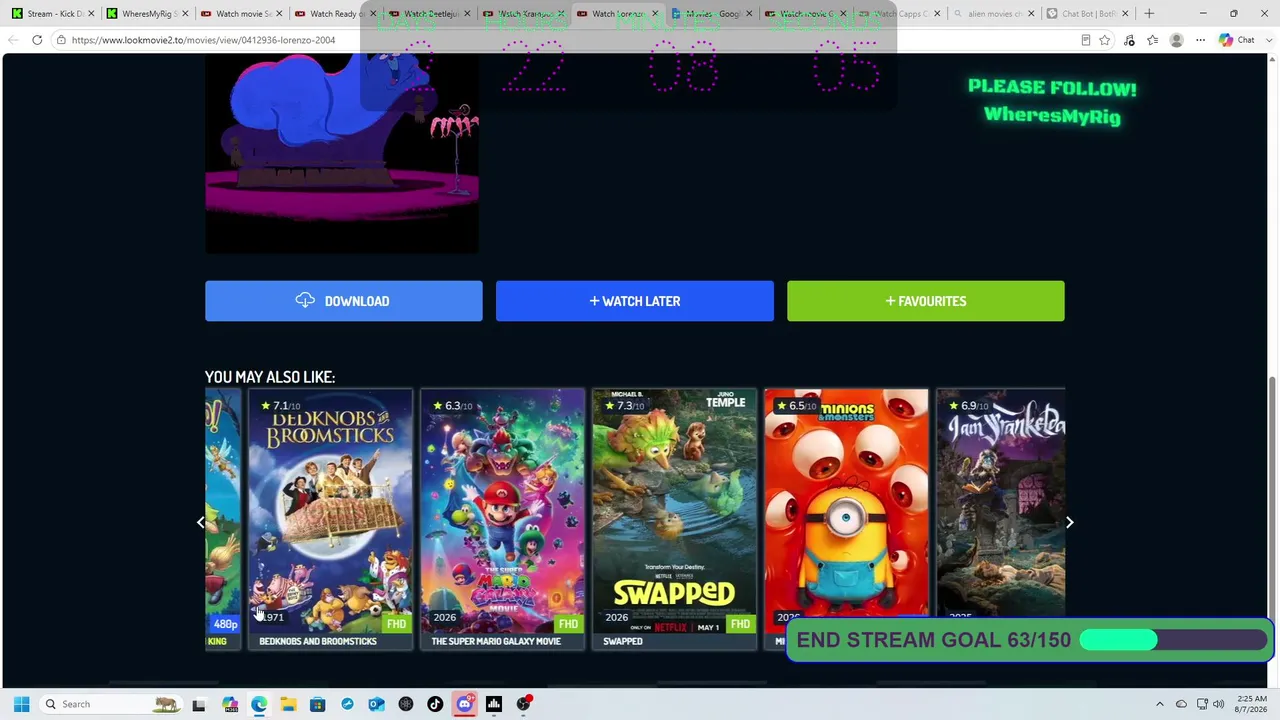1280x720 pixels.
Task: Open Task View on the taskbar
Action: click(199, 704)
